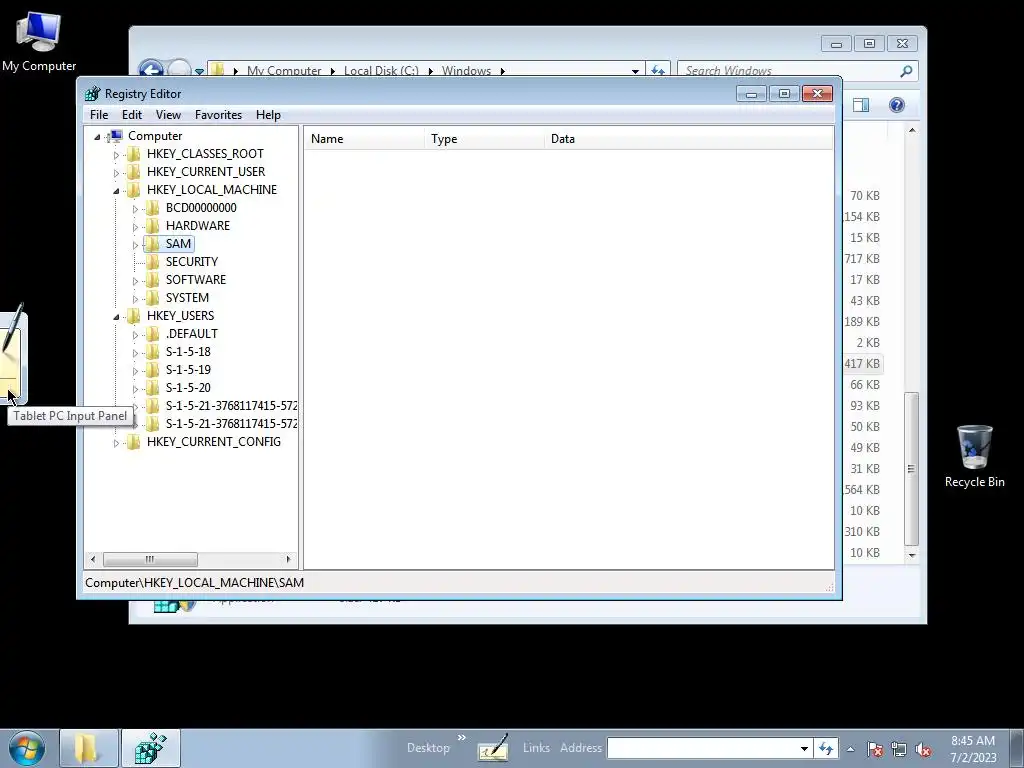Expand the SYSTEM key

(135, 298)
